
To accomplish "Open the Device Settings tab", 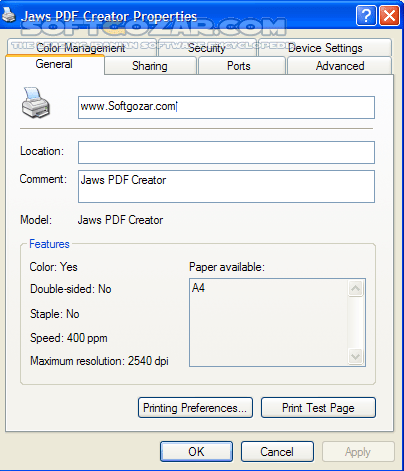I will coord(325,48).
